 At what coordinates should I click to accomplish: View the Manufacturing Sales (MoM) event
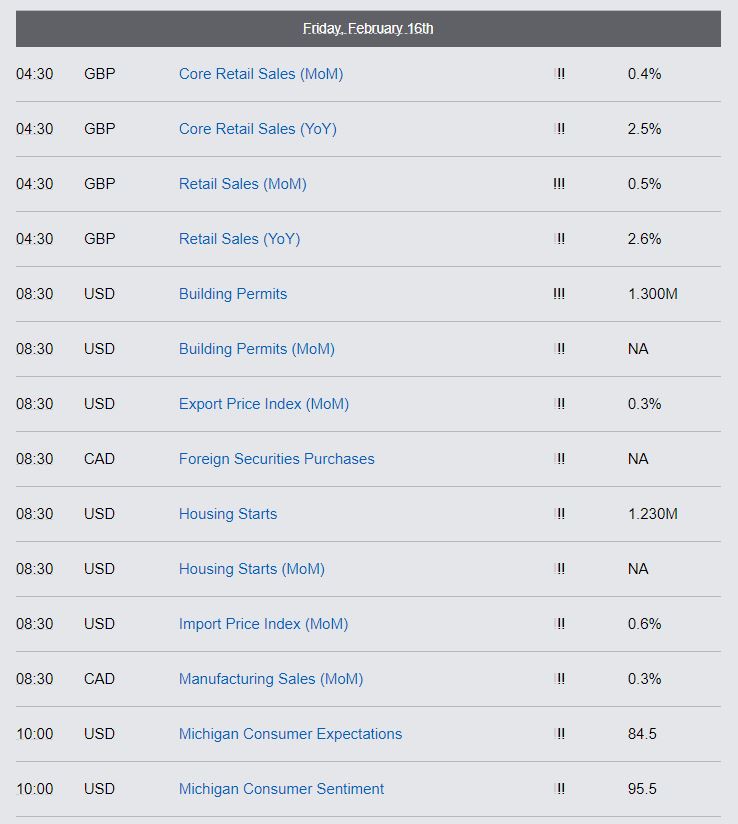tap(271, 679)
